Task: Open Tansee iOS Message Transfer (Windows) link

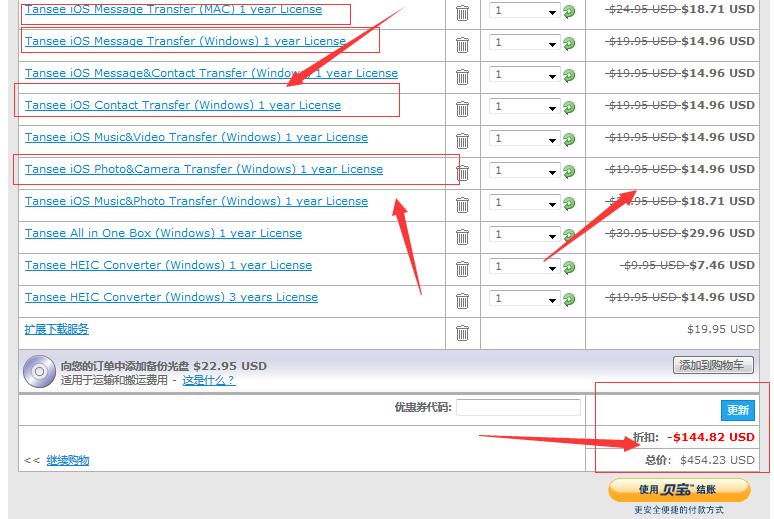Action: coord(185,41)
